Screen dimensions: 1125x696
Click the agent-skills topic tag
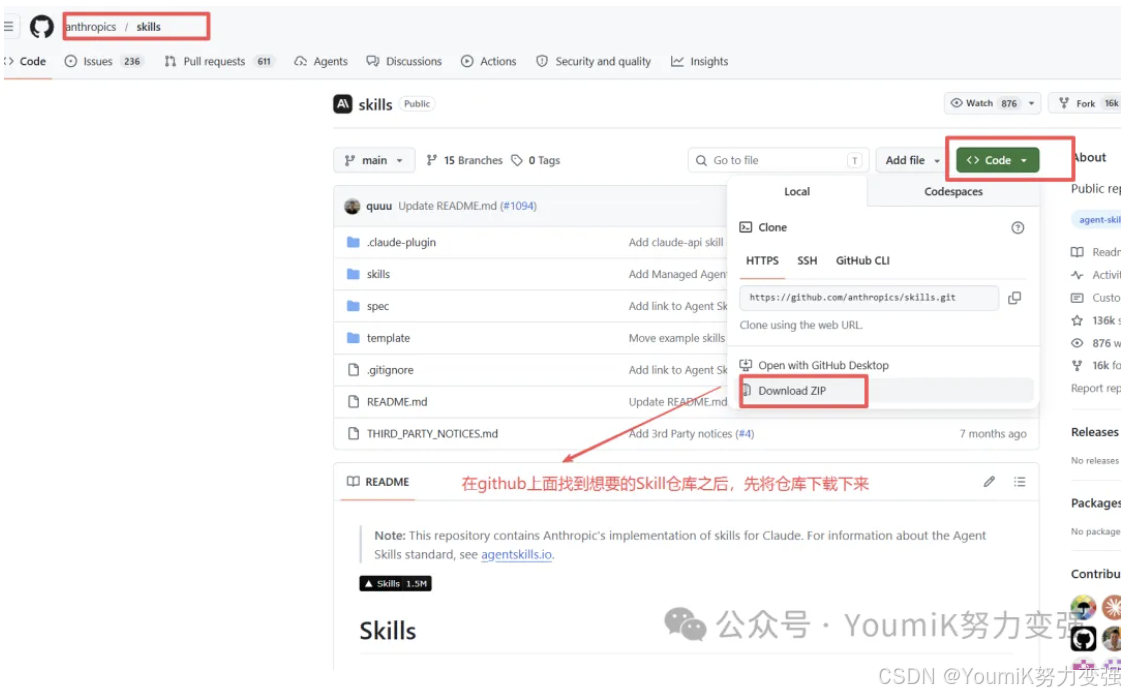(x=1098, y=220)
